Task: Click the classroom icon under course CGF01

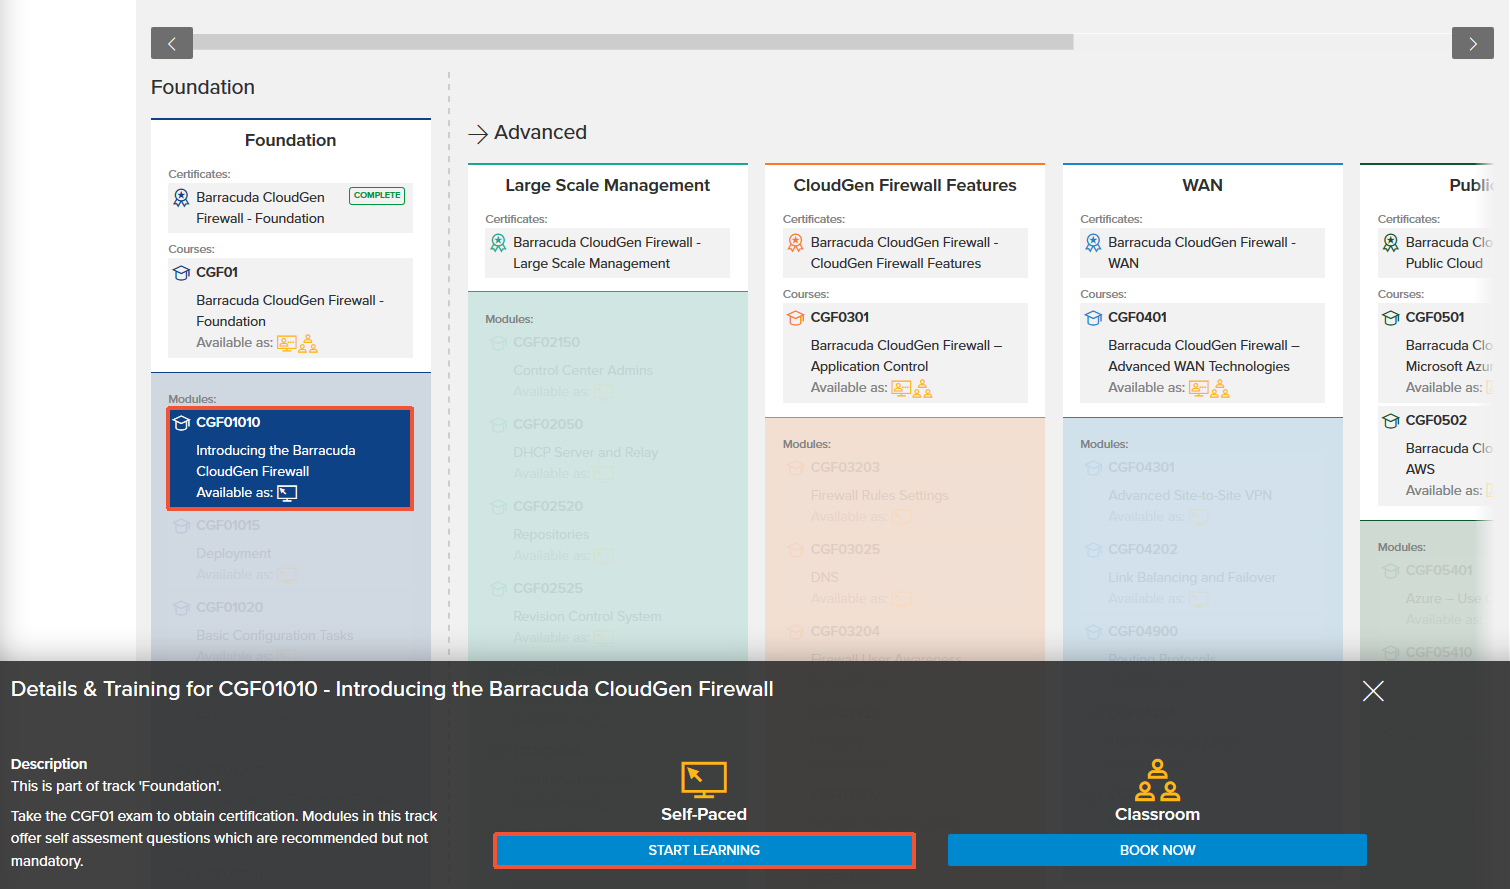Action: [x=308, y=343]
